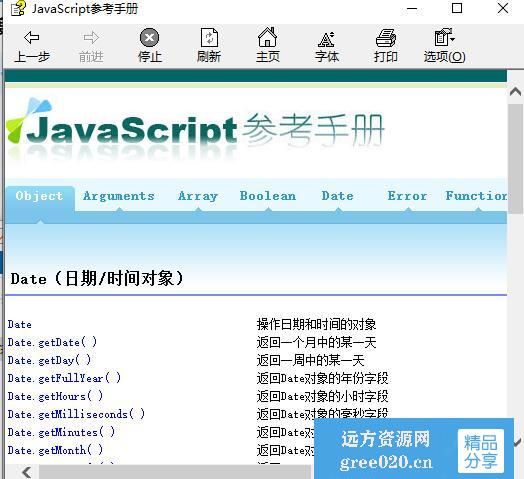
Task: Click the horizontal scrollbar thumb
Action: tap(175, 472)
